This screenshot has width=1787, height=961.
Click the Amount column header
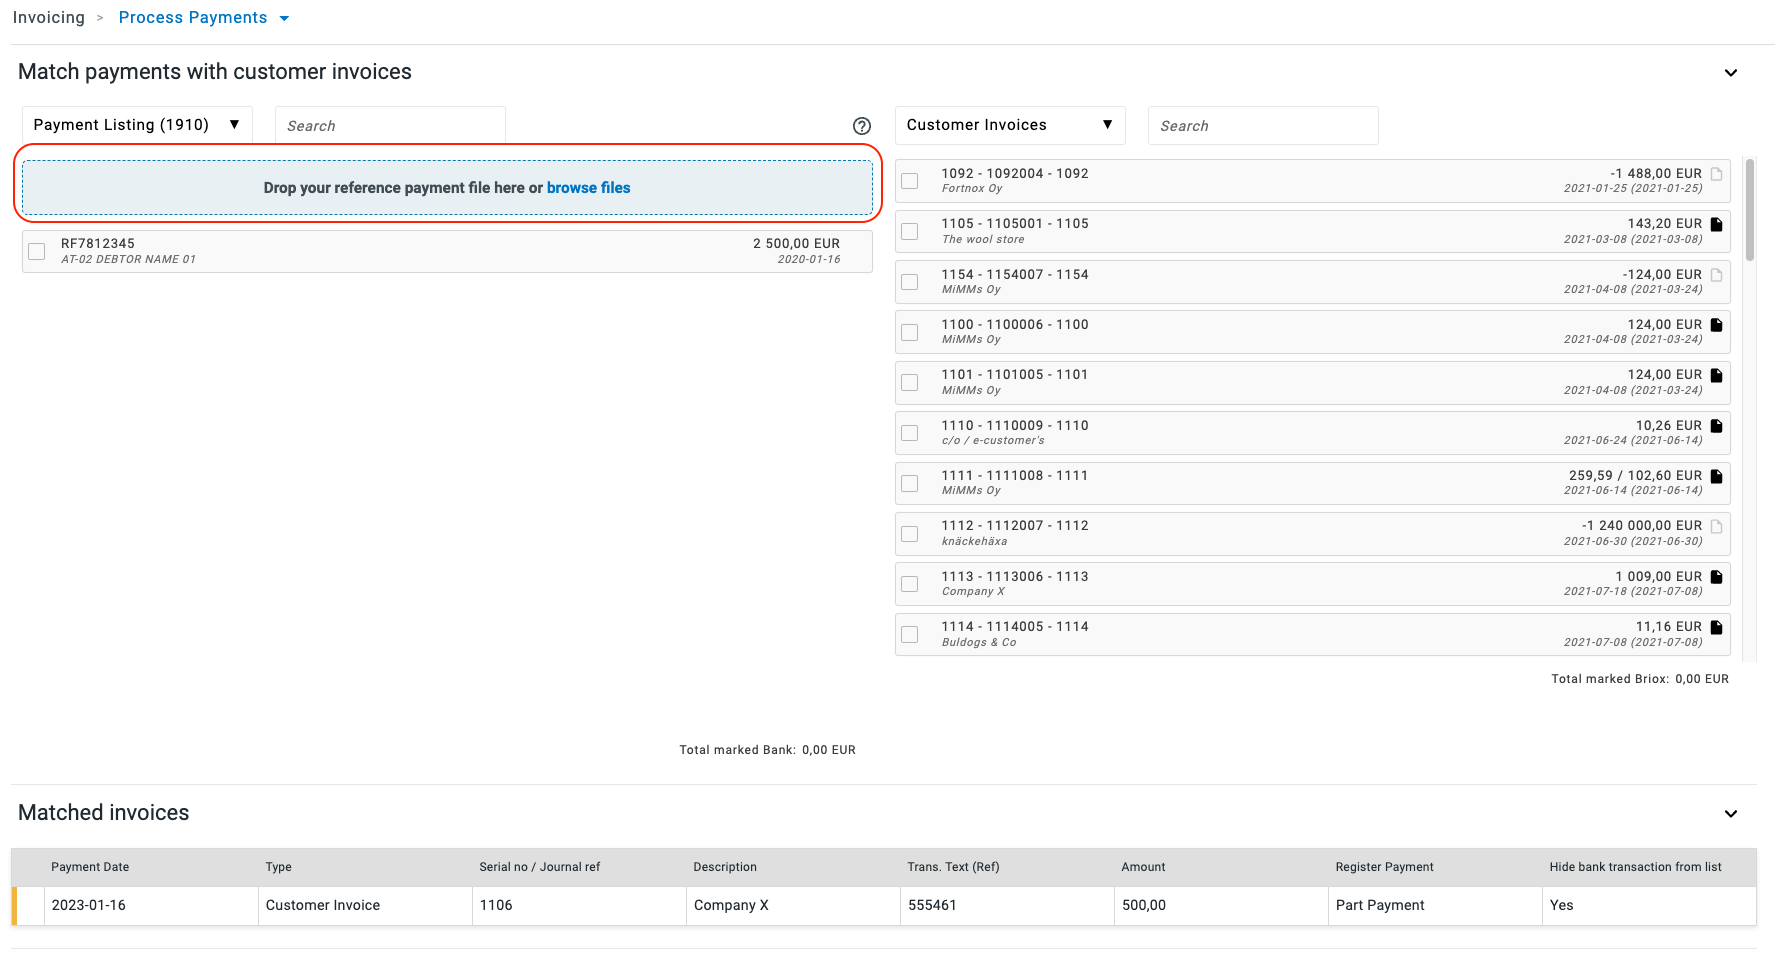click(1143, 867)
